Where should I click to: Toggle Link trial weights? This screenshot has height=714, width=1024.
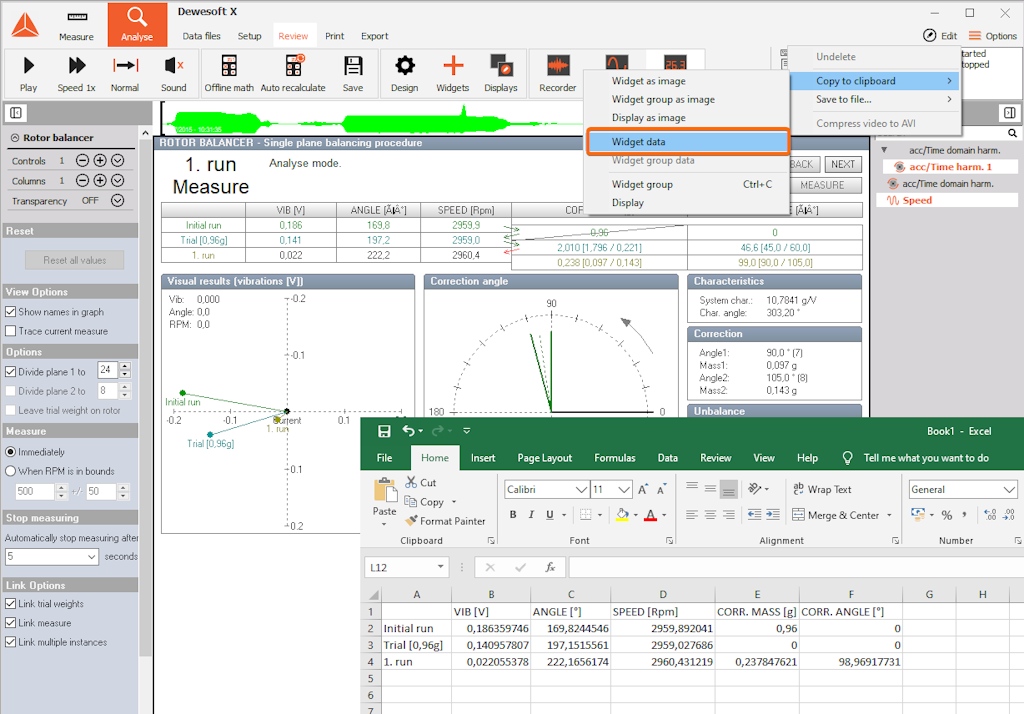tap(10, 604)
